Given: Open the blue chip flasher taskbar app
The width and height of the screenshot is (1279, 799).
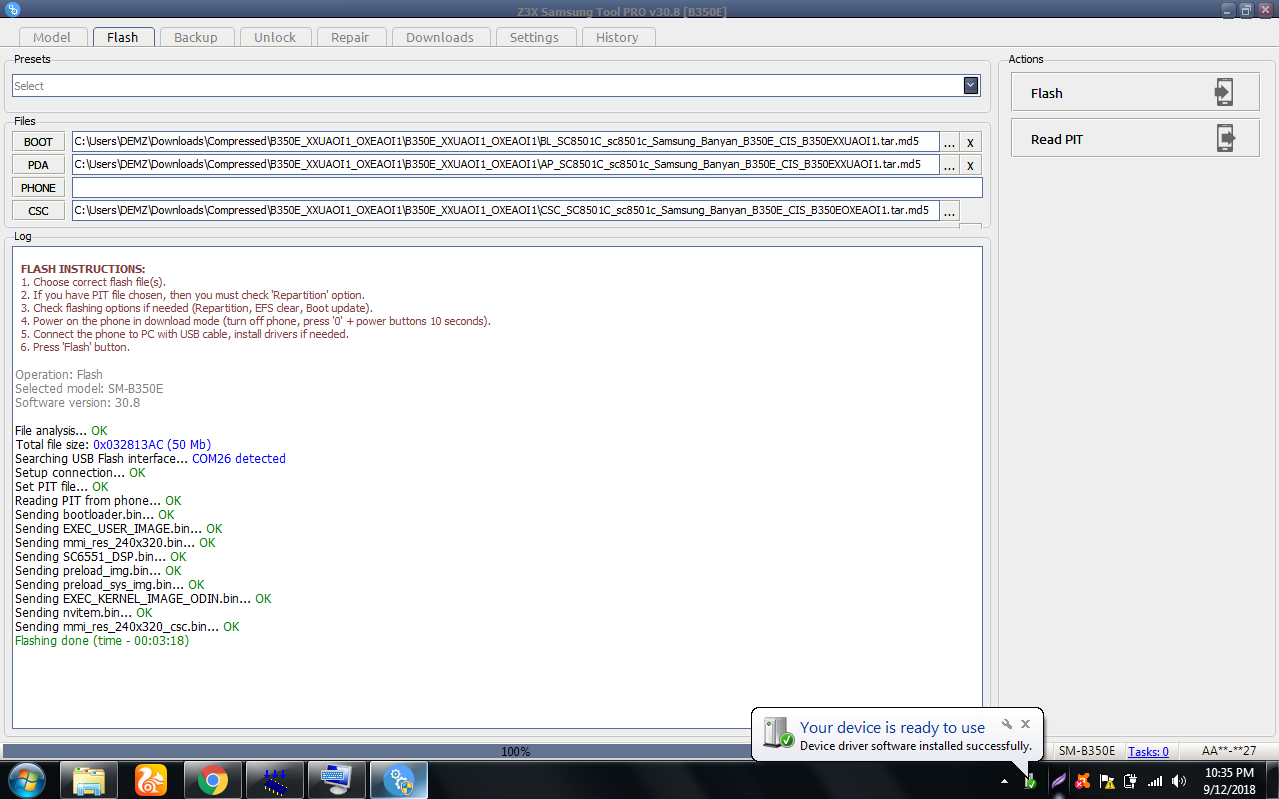Looking at the screenshot, I should [x=275, y=780].
